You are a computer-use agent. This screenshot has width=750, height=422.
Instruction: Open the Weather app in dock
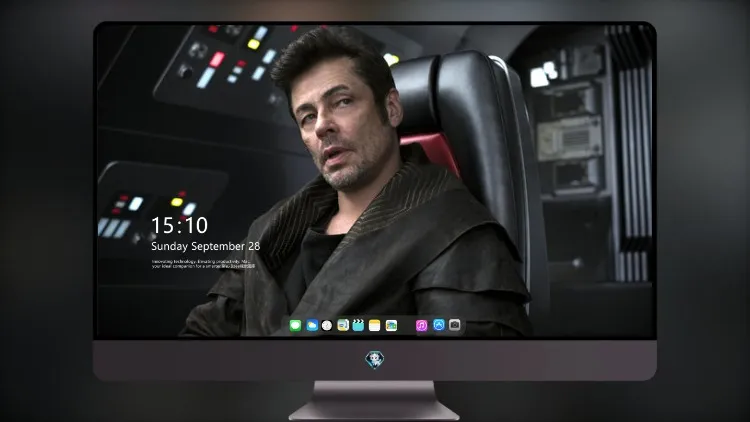312,325
